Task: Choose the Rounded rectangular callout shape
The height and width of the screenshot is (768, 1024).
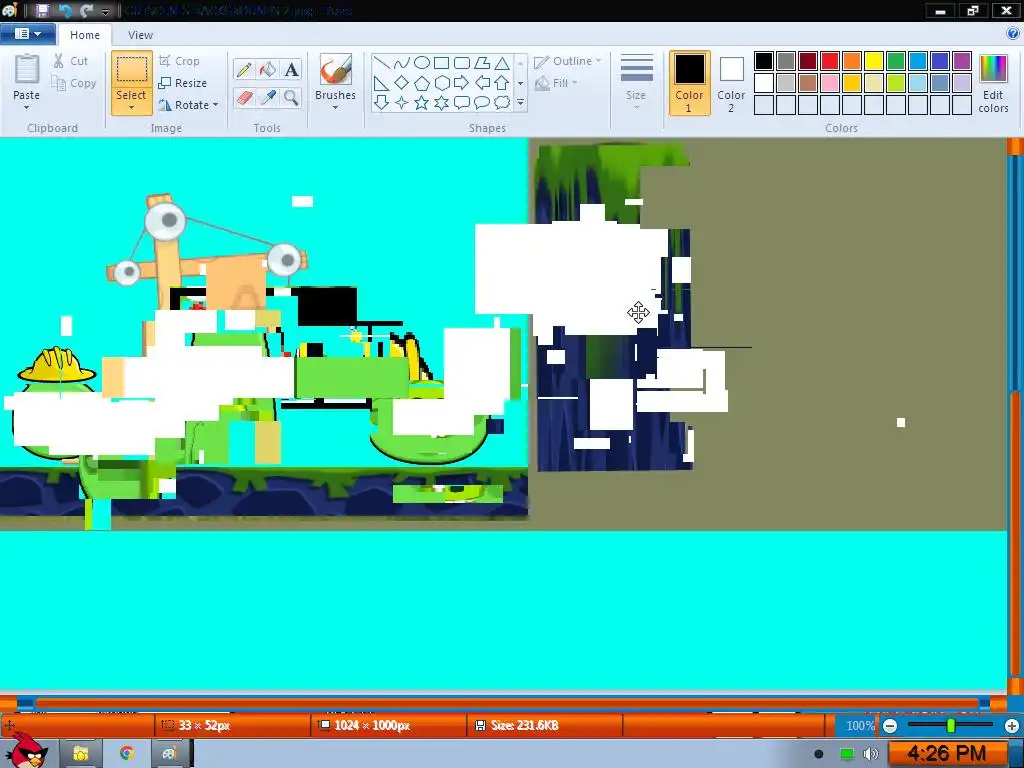Action: (462, 103)
